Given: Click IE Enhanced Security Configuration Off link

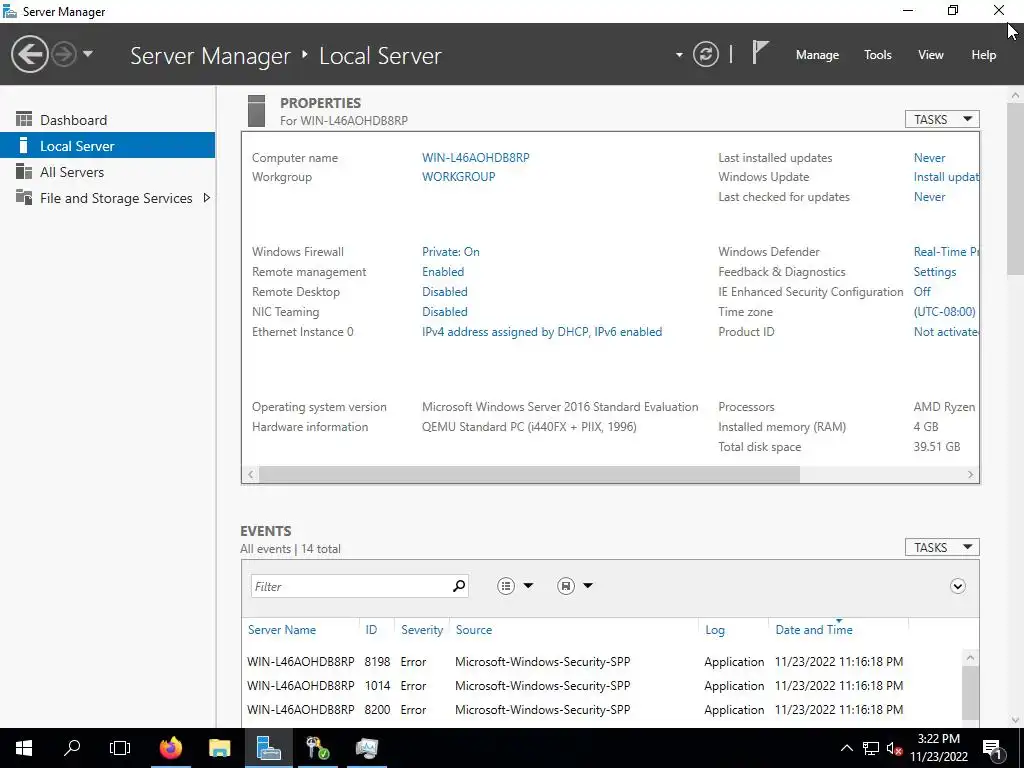Looking at the screenshot, I should (922, 291).
